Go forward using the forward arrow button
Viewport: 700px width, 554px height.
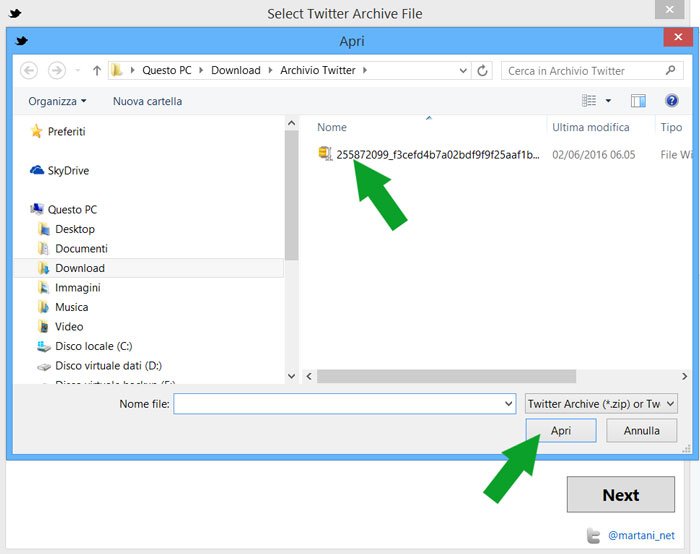coord(57,71)
